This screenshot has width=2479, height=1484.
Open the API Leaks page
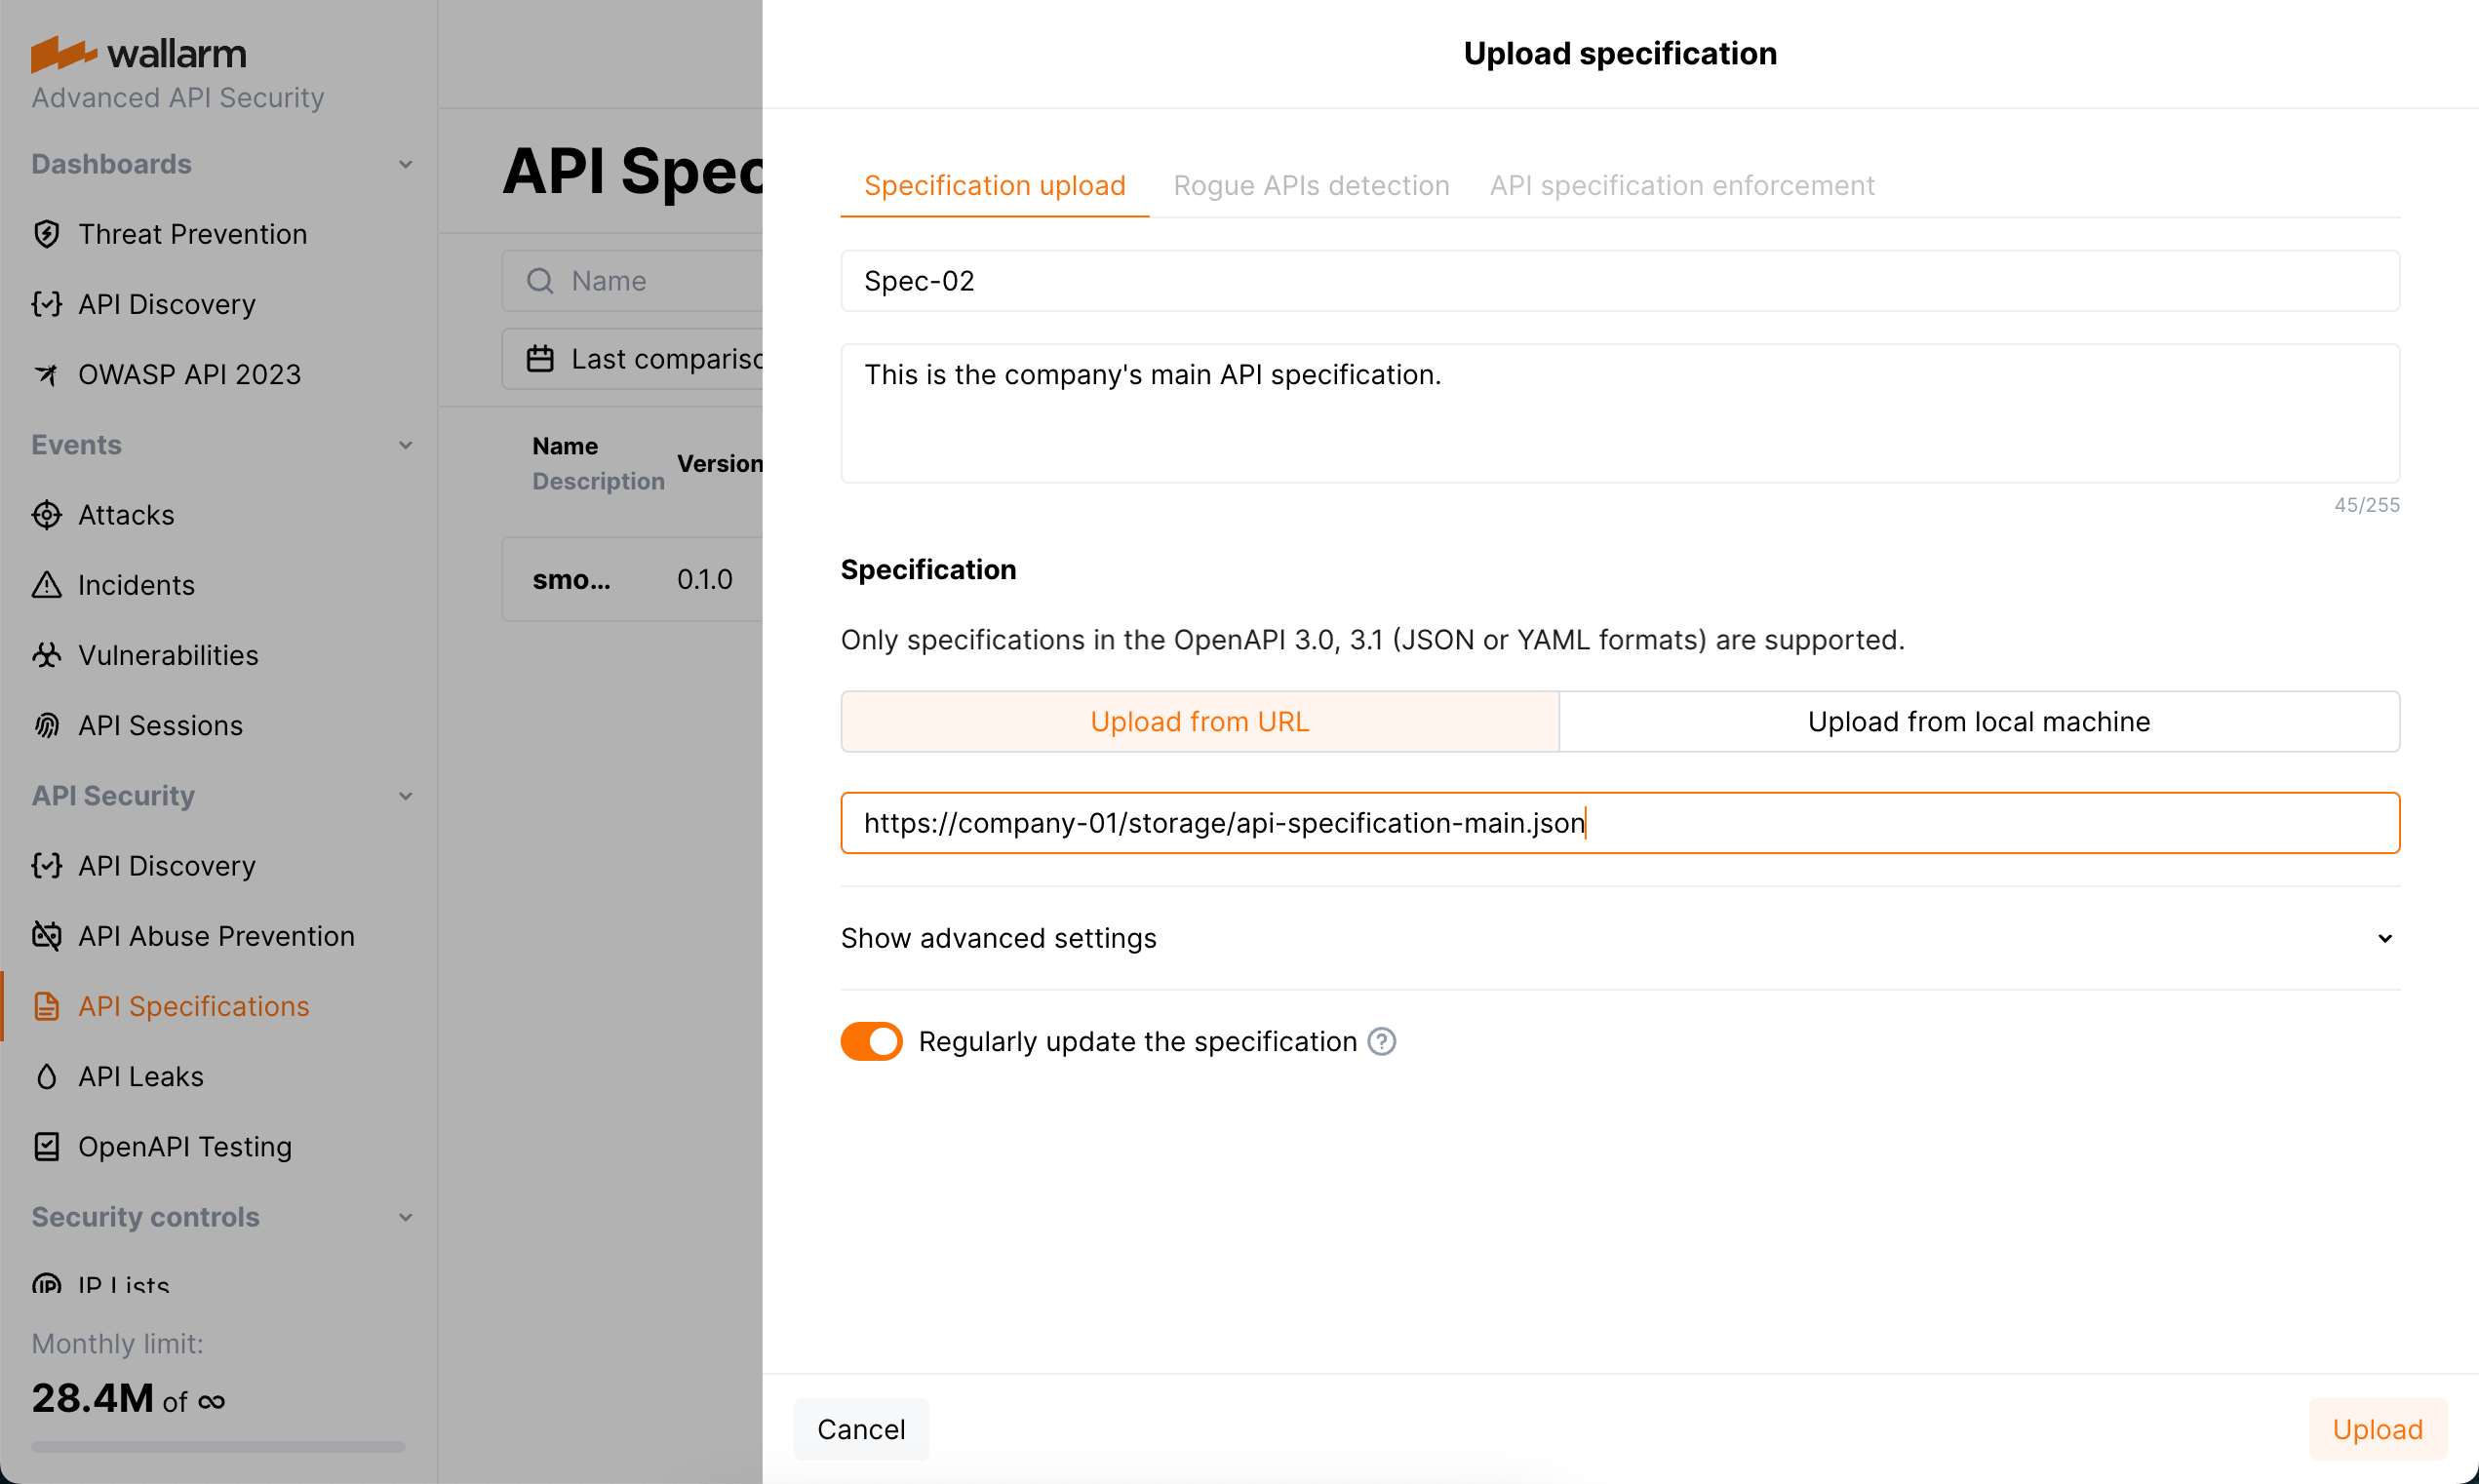(x=140, y=1076)
